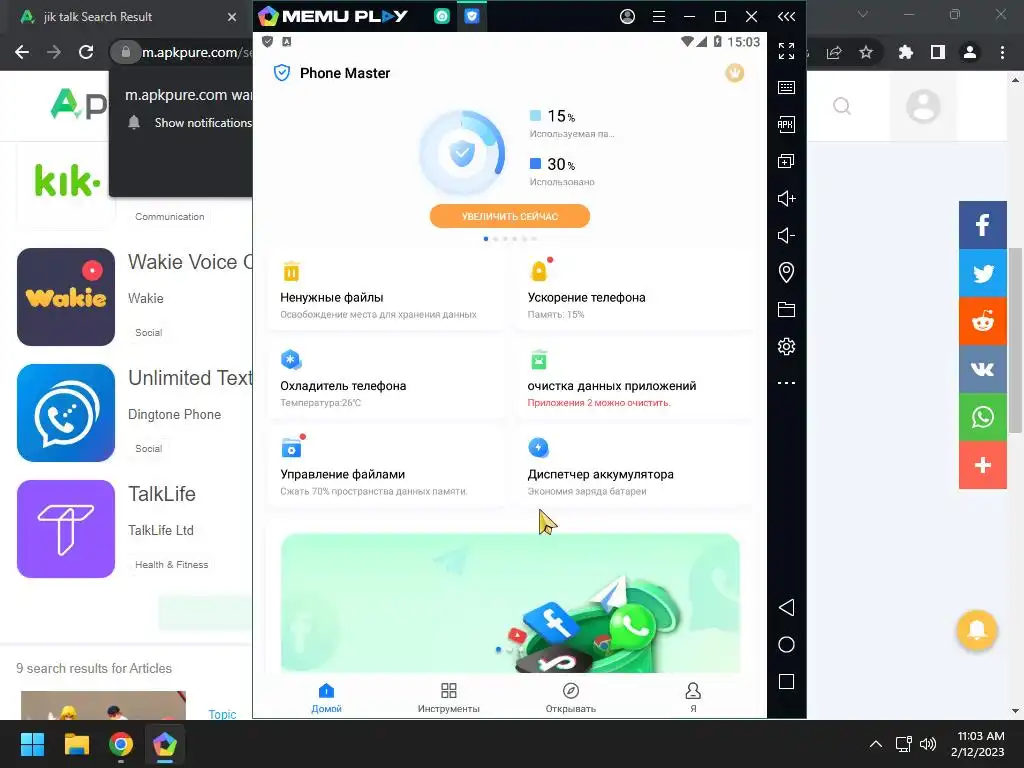Click the GPS location icon in MEmu sidebar
The image size is (1024, 768).
[786, 272]
